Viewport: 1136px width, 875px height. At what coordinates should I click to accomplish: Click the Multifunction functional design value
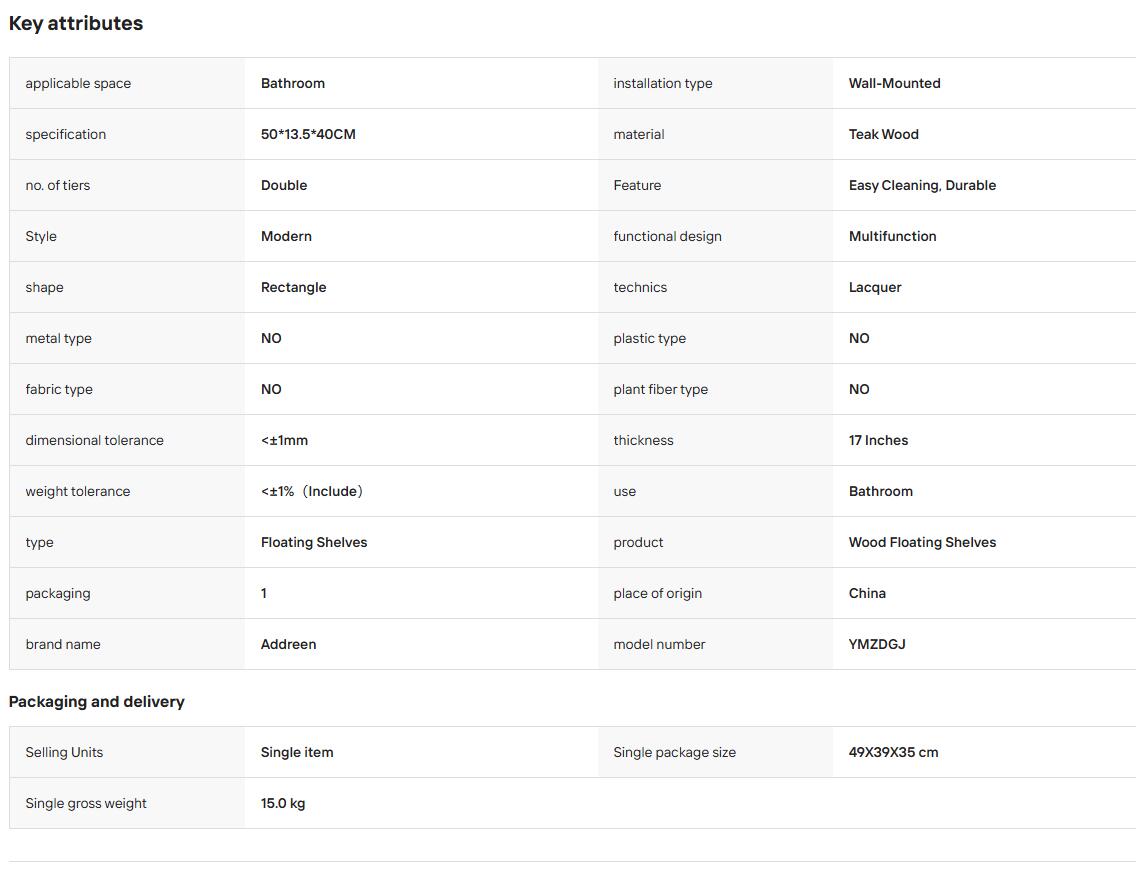892,236
